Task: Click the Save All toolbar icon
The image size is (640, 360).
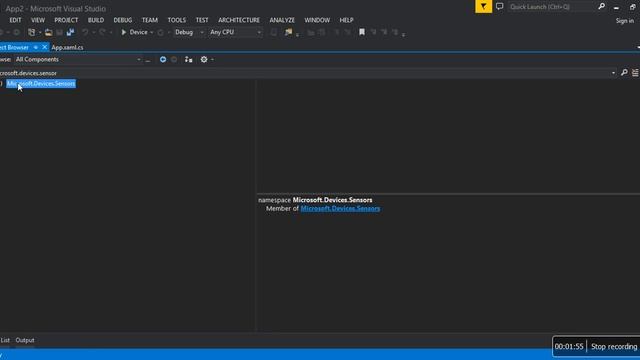Action: (70, 32)
